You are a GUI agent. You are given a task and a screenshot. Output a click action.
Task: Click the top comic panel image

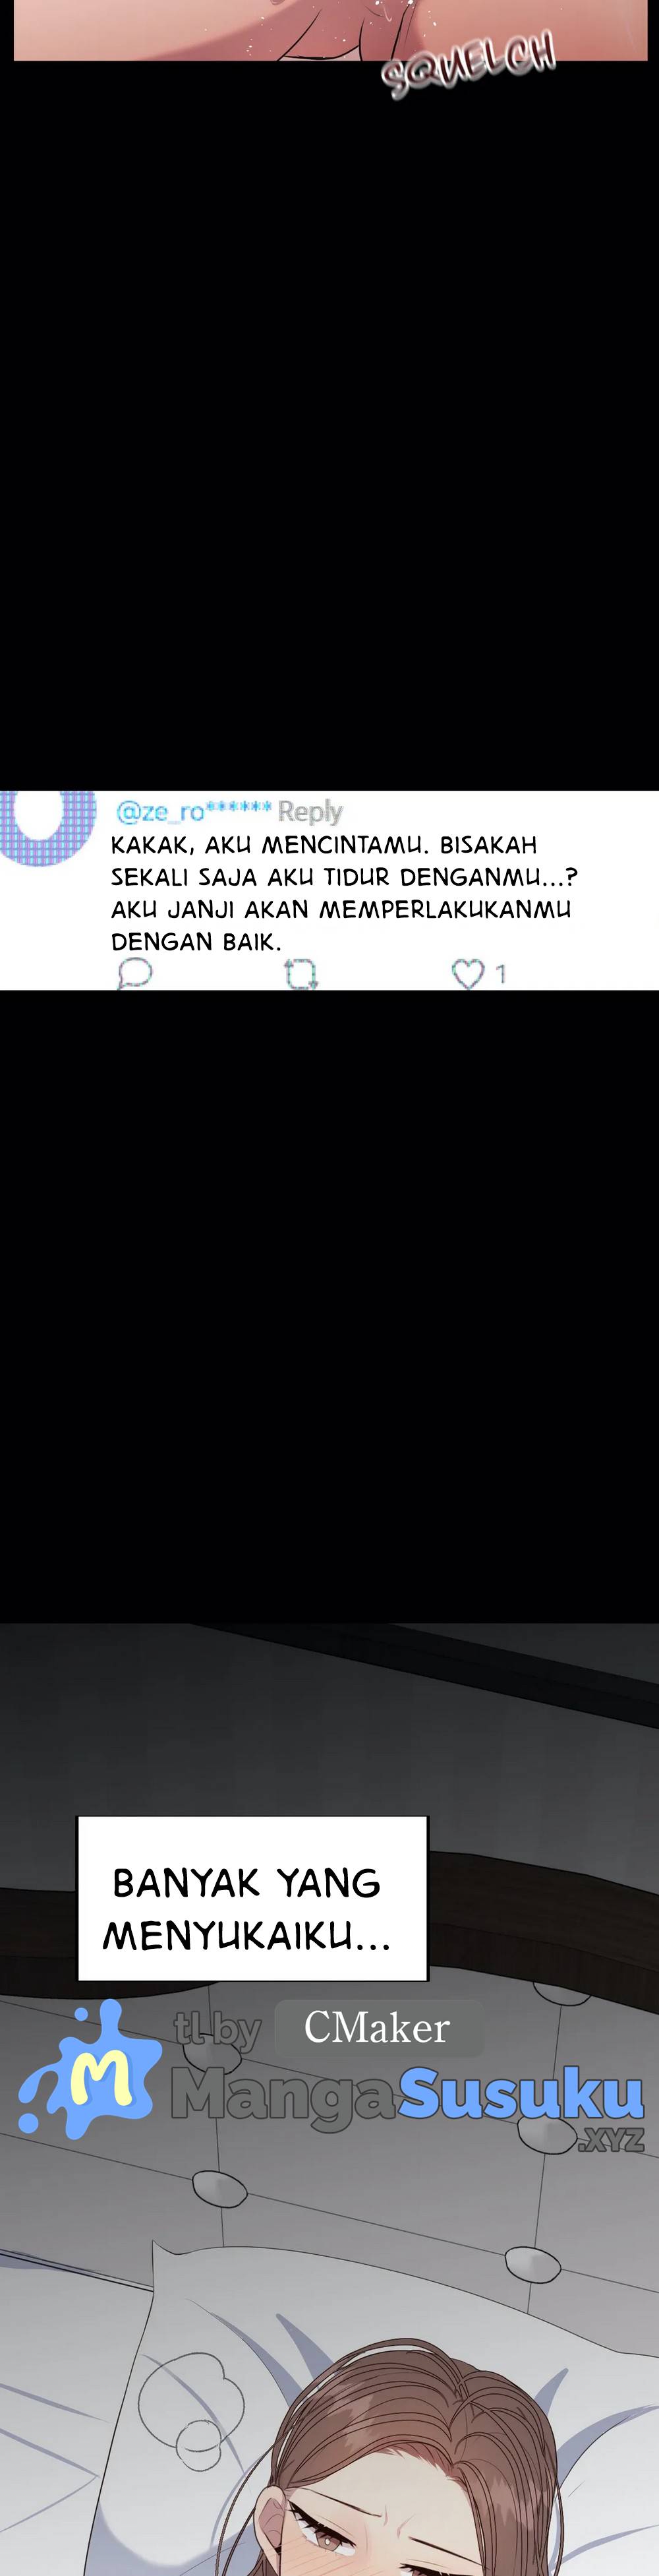(x=330, y=30)
